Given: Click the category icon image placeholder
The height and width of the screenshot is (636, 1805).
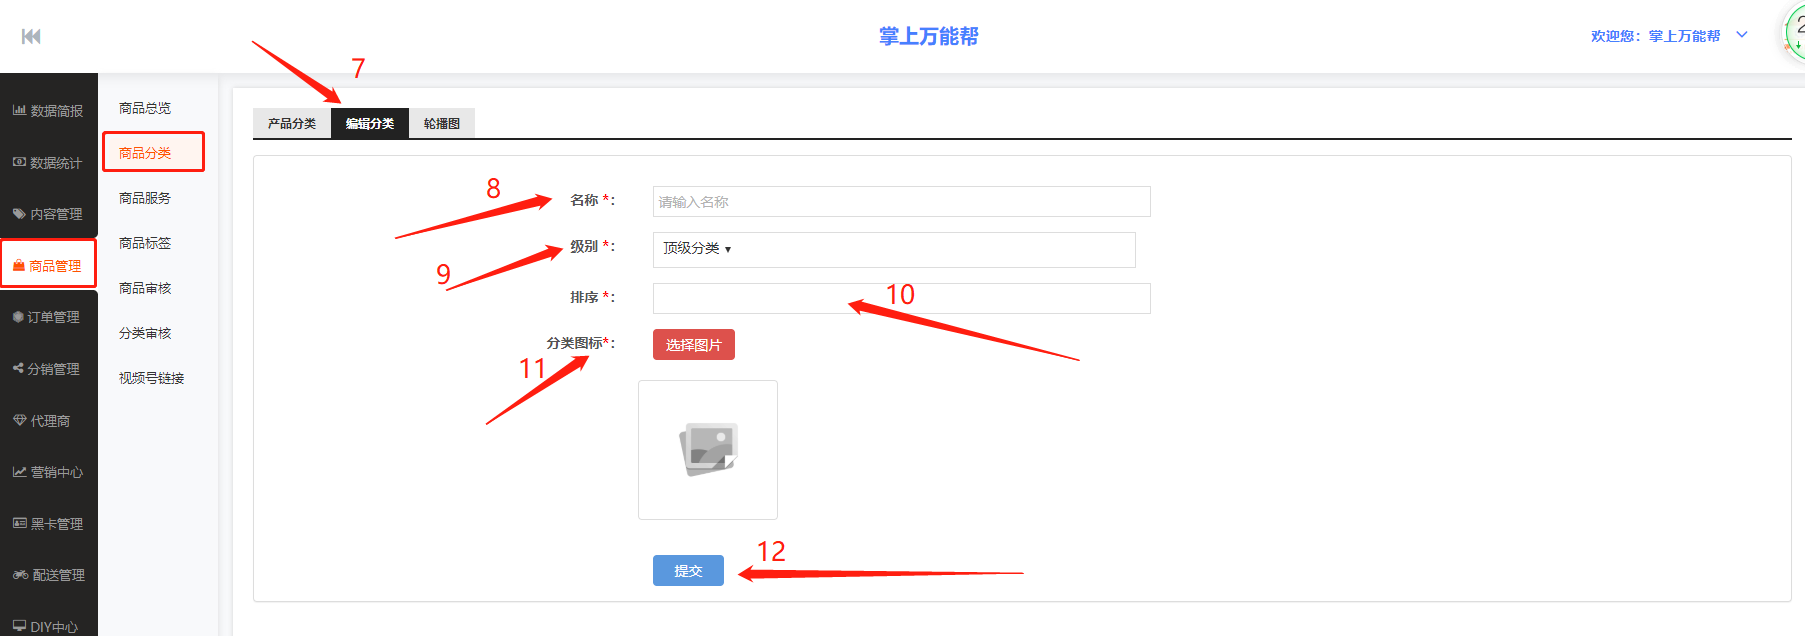Looking at the screenshot, I should pyautogui.click(x=708, y=450).
